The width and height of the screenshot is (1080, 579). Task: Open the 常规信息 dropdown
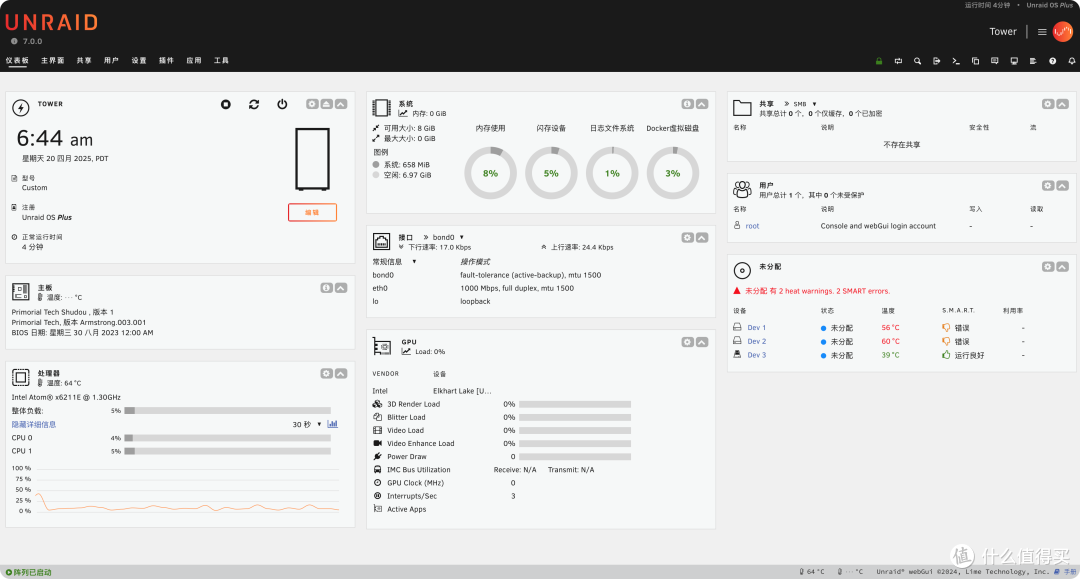point(394,262)
